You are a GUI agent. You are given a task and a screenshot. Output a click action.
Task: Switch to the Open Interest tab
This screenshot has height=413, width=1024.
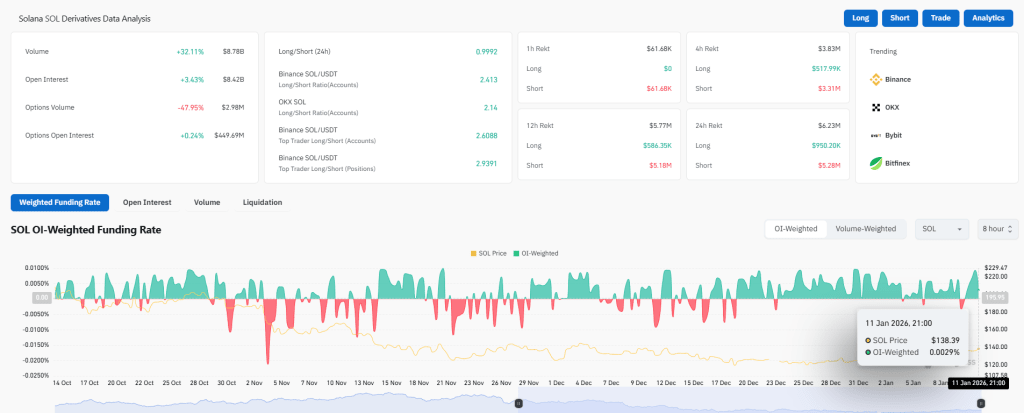coord(147,203)
